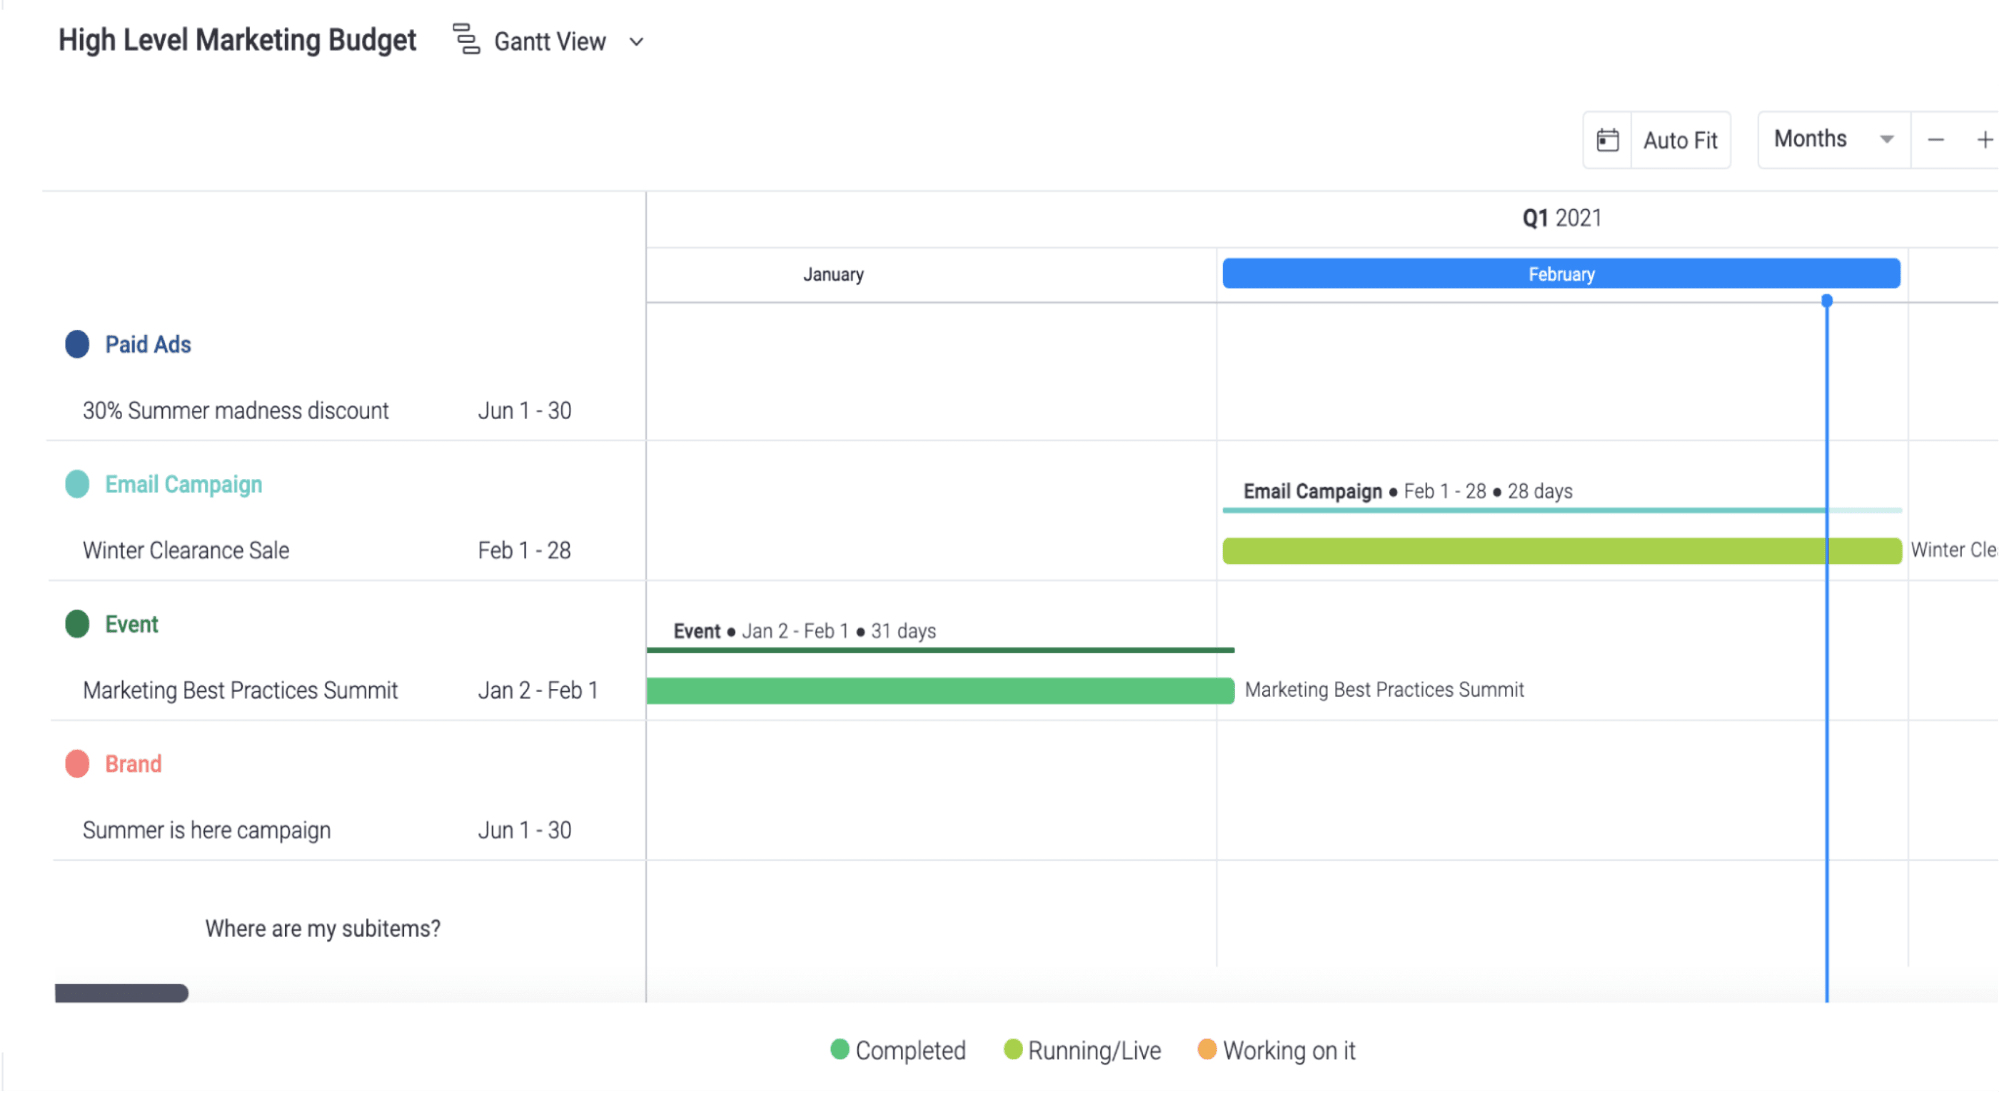Select the Event group title
The image size is (1999, 1093).
click(132, 624)
